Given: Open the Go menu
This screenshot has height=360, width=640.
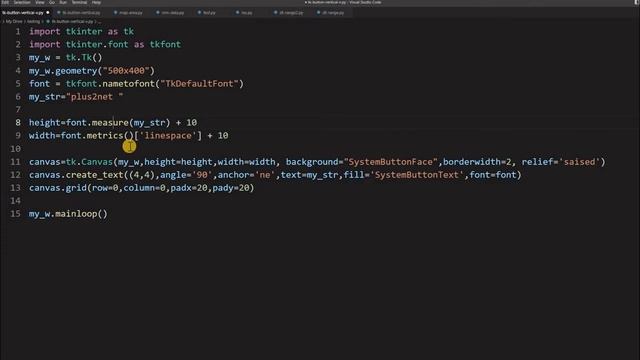Looking at the screenshot, I should click(52, 2).
